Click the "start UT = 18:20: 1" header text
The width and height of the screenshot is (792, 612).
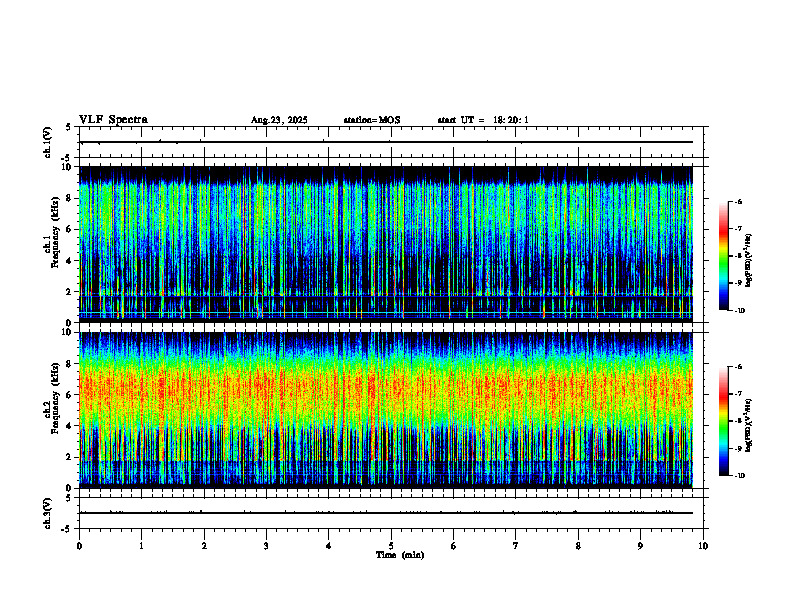(483, 120)
